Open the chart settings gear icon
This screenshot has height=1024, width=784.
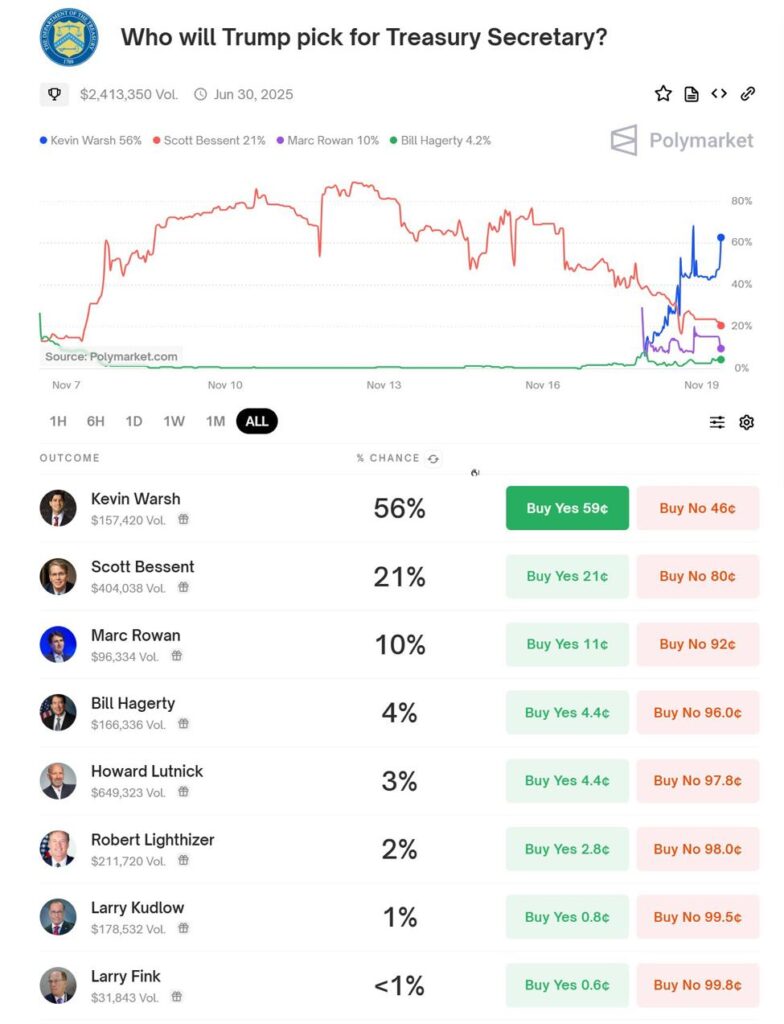(x=747, y=423)
